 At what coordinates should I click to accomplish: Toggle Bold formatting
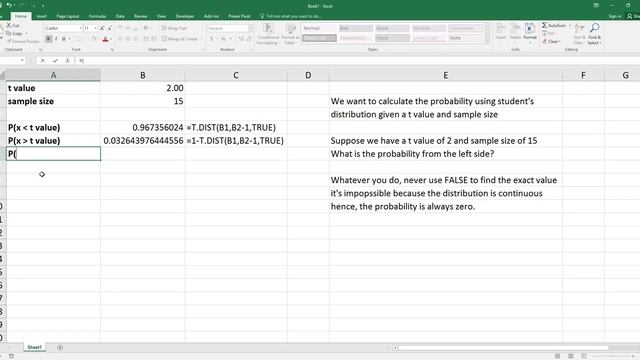coord(49,39)
